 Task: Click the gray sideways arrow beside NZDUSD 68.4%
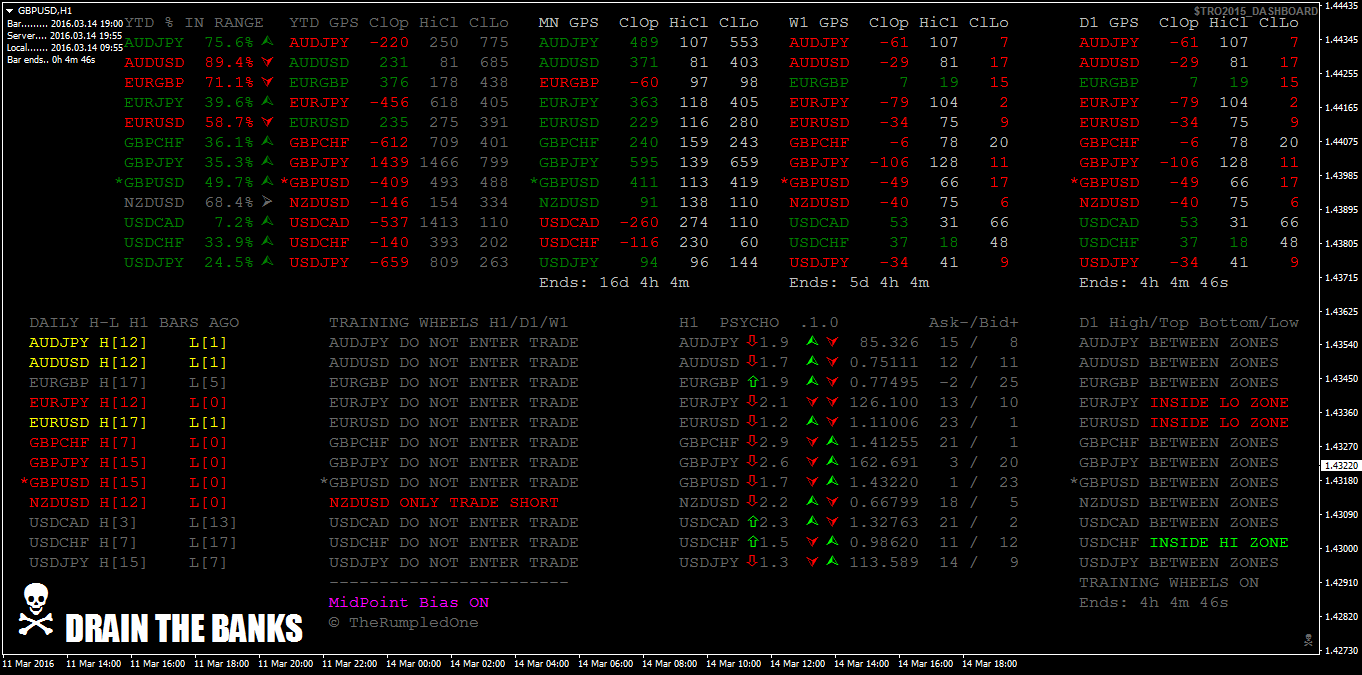click(x=266, y=203)
